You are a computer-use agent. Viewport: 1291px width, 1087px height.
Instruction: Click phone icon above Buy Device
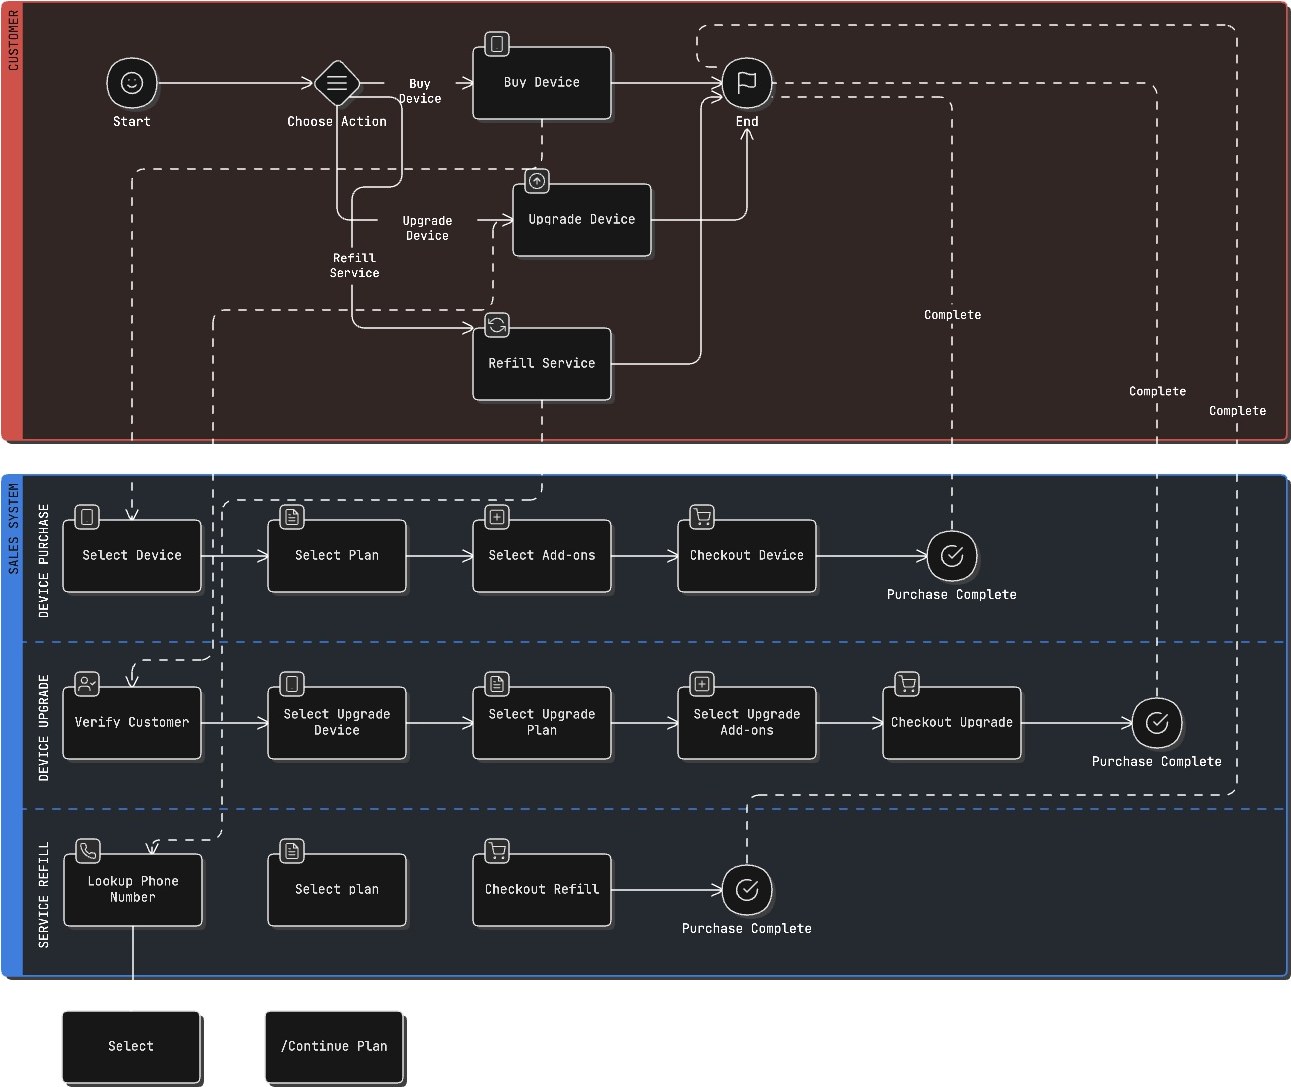tap(497, 44)
